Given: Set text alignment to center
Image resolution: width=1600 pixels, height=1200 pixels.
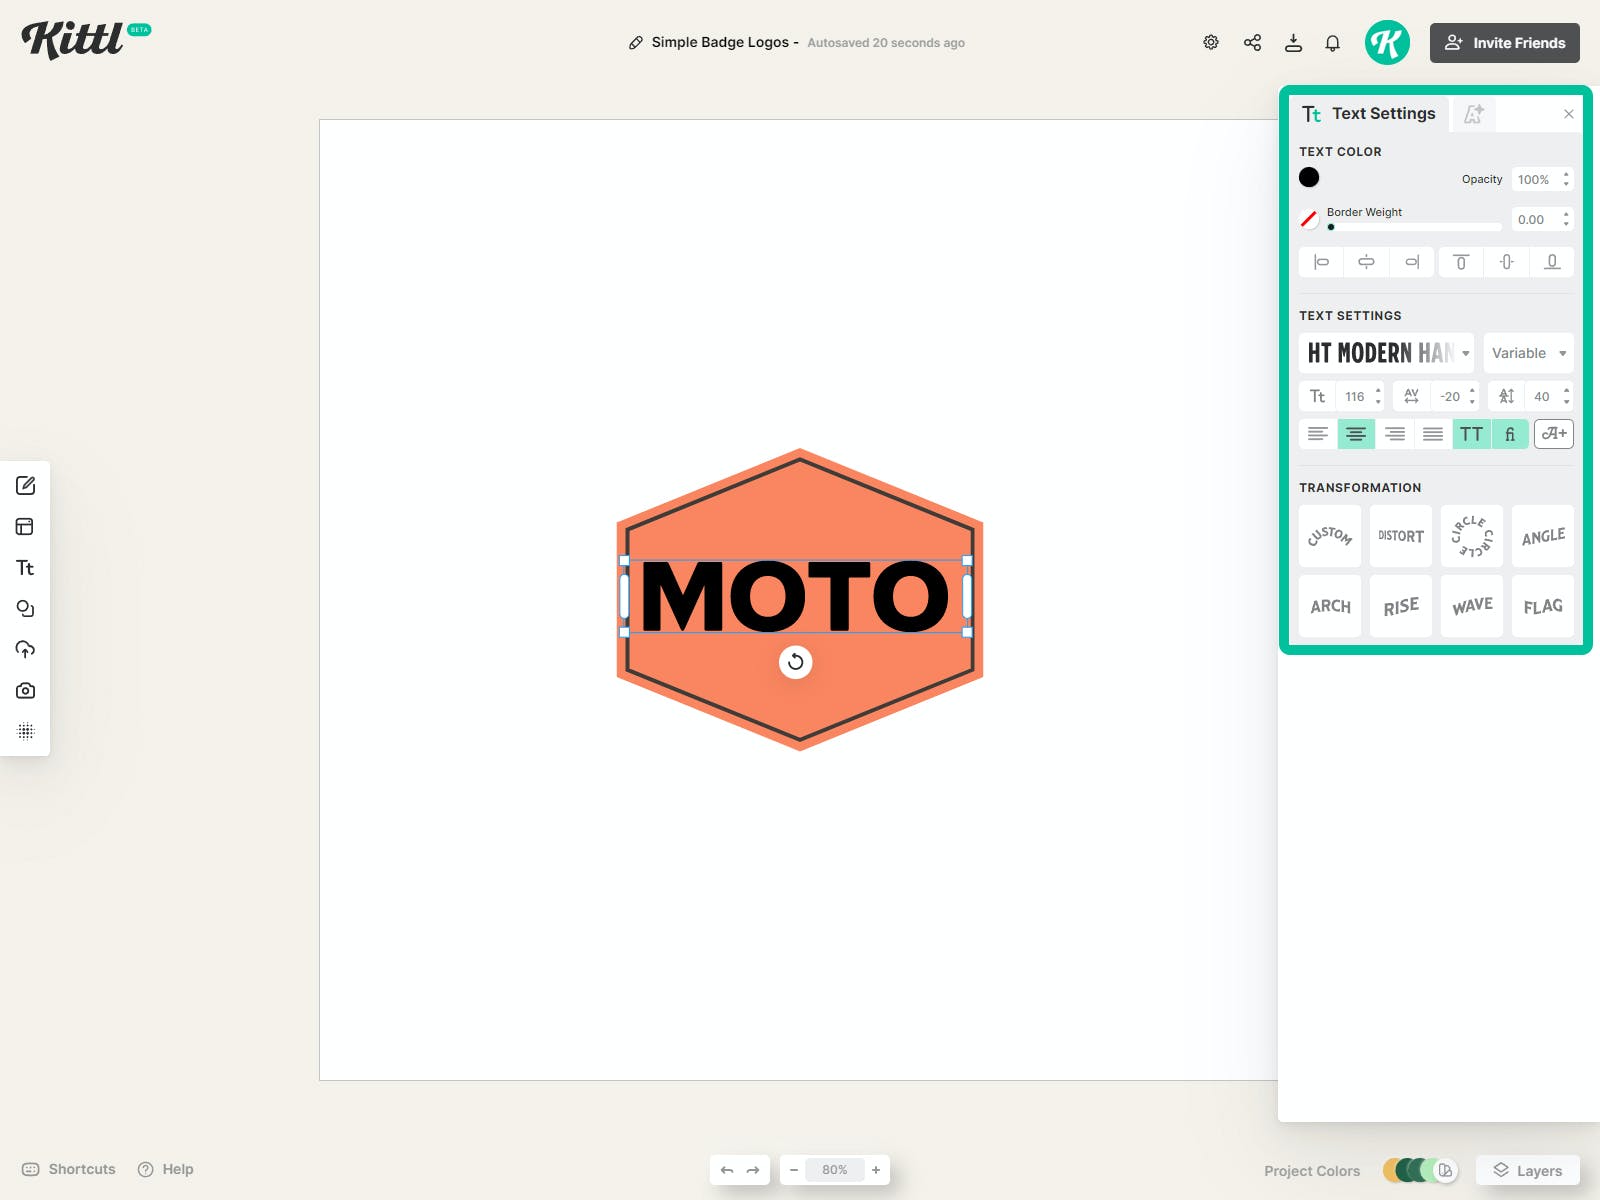Looking at the screenshot, I should (1356, 434).
